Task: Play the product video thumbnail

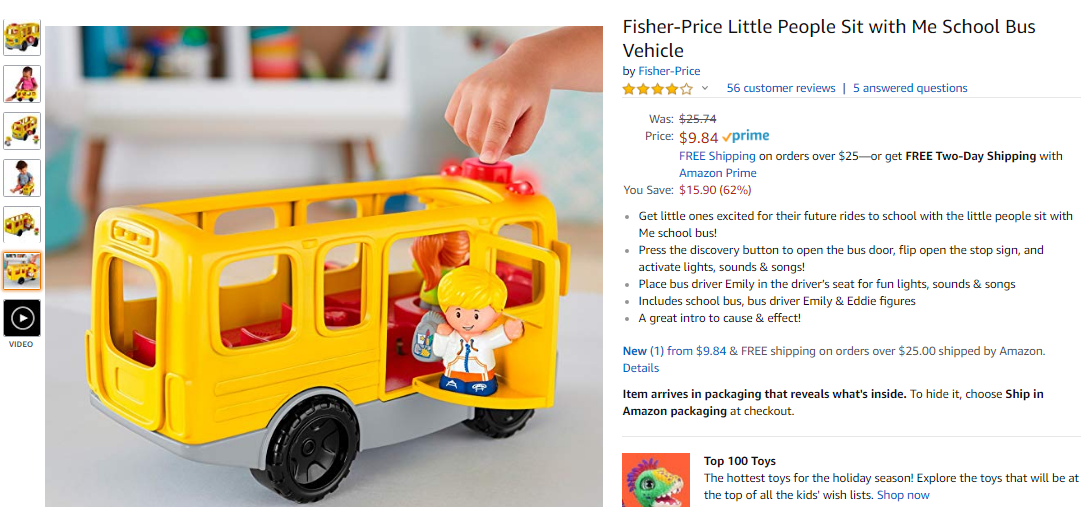Action: (x=22, y=318)
